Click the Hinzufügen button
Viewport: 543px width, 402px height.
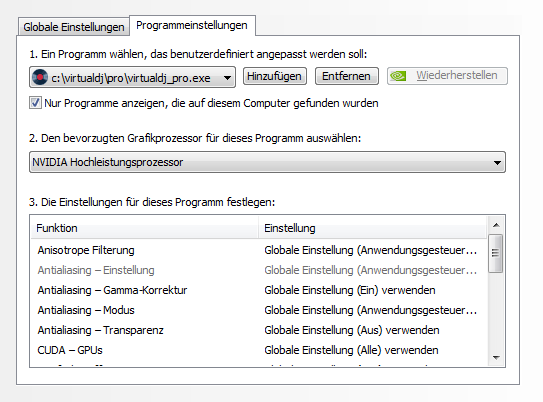pos(274,76)
